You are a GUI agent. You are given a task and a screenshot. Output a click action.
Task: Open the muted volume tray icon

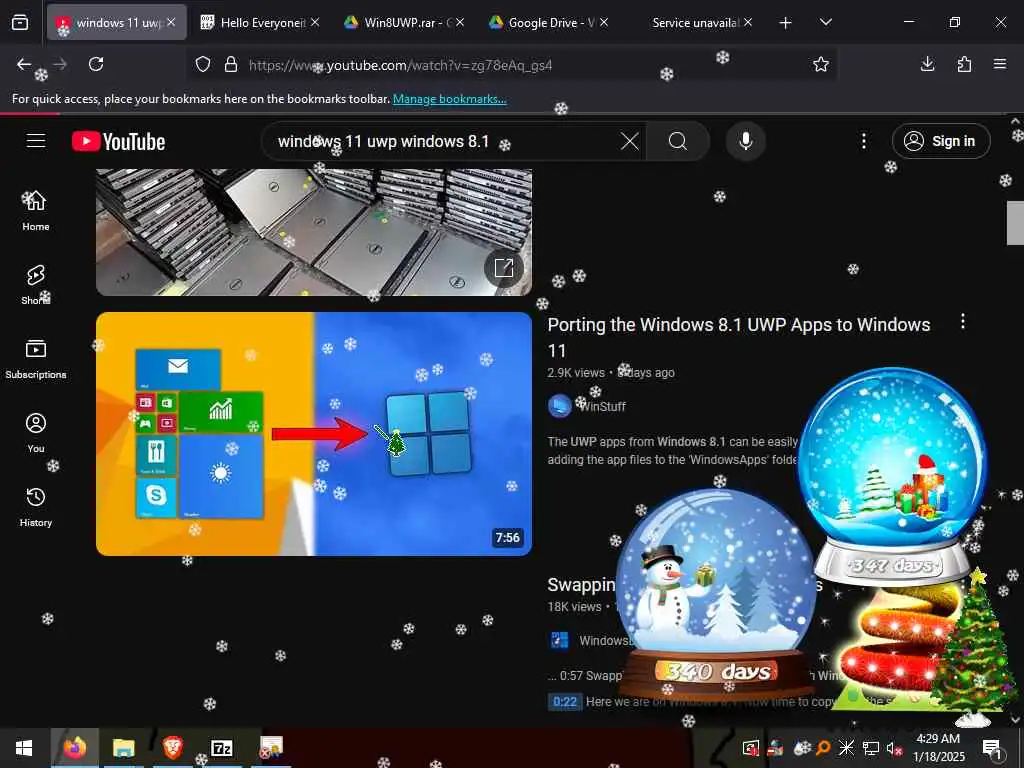point(894,748)
